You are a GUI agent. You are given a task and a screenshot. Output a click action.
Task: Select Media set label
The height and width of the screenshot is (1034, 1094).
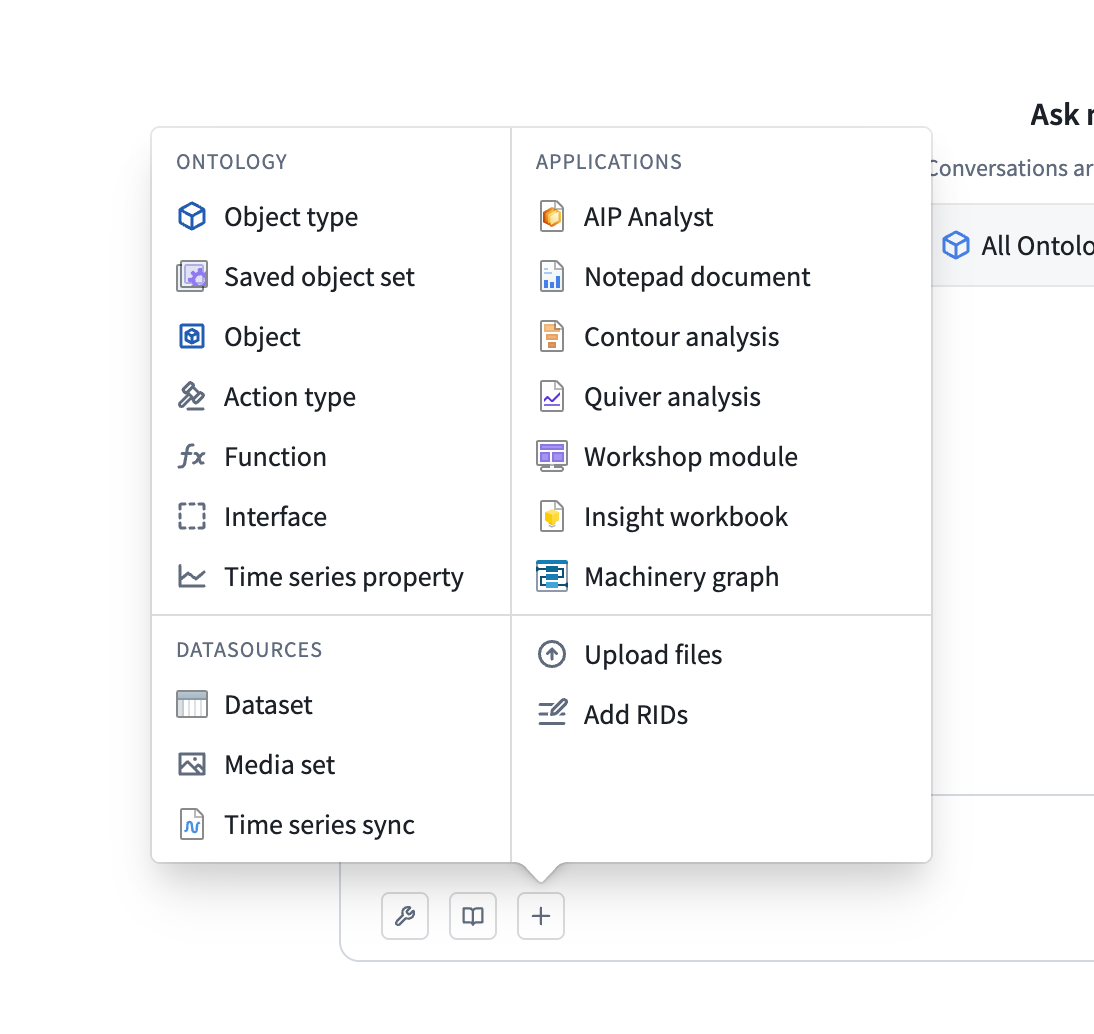(x=280, y=765)
